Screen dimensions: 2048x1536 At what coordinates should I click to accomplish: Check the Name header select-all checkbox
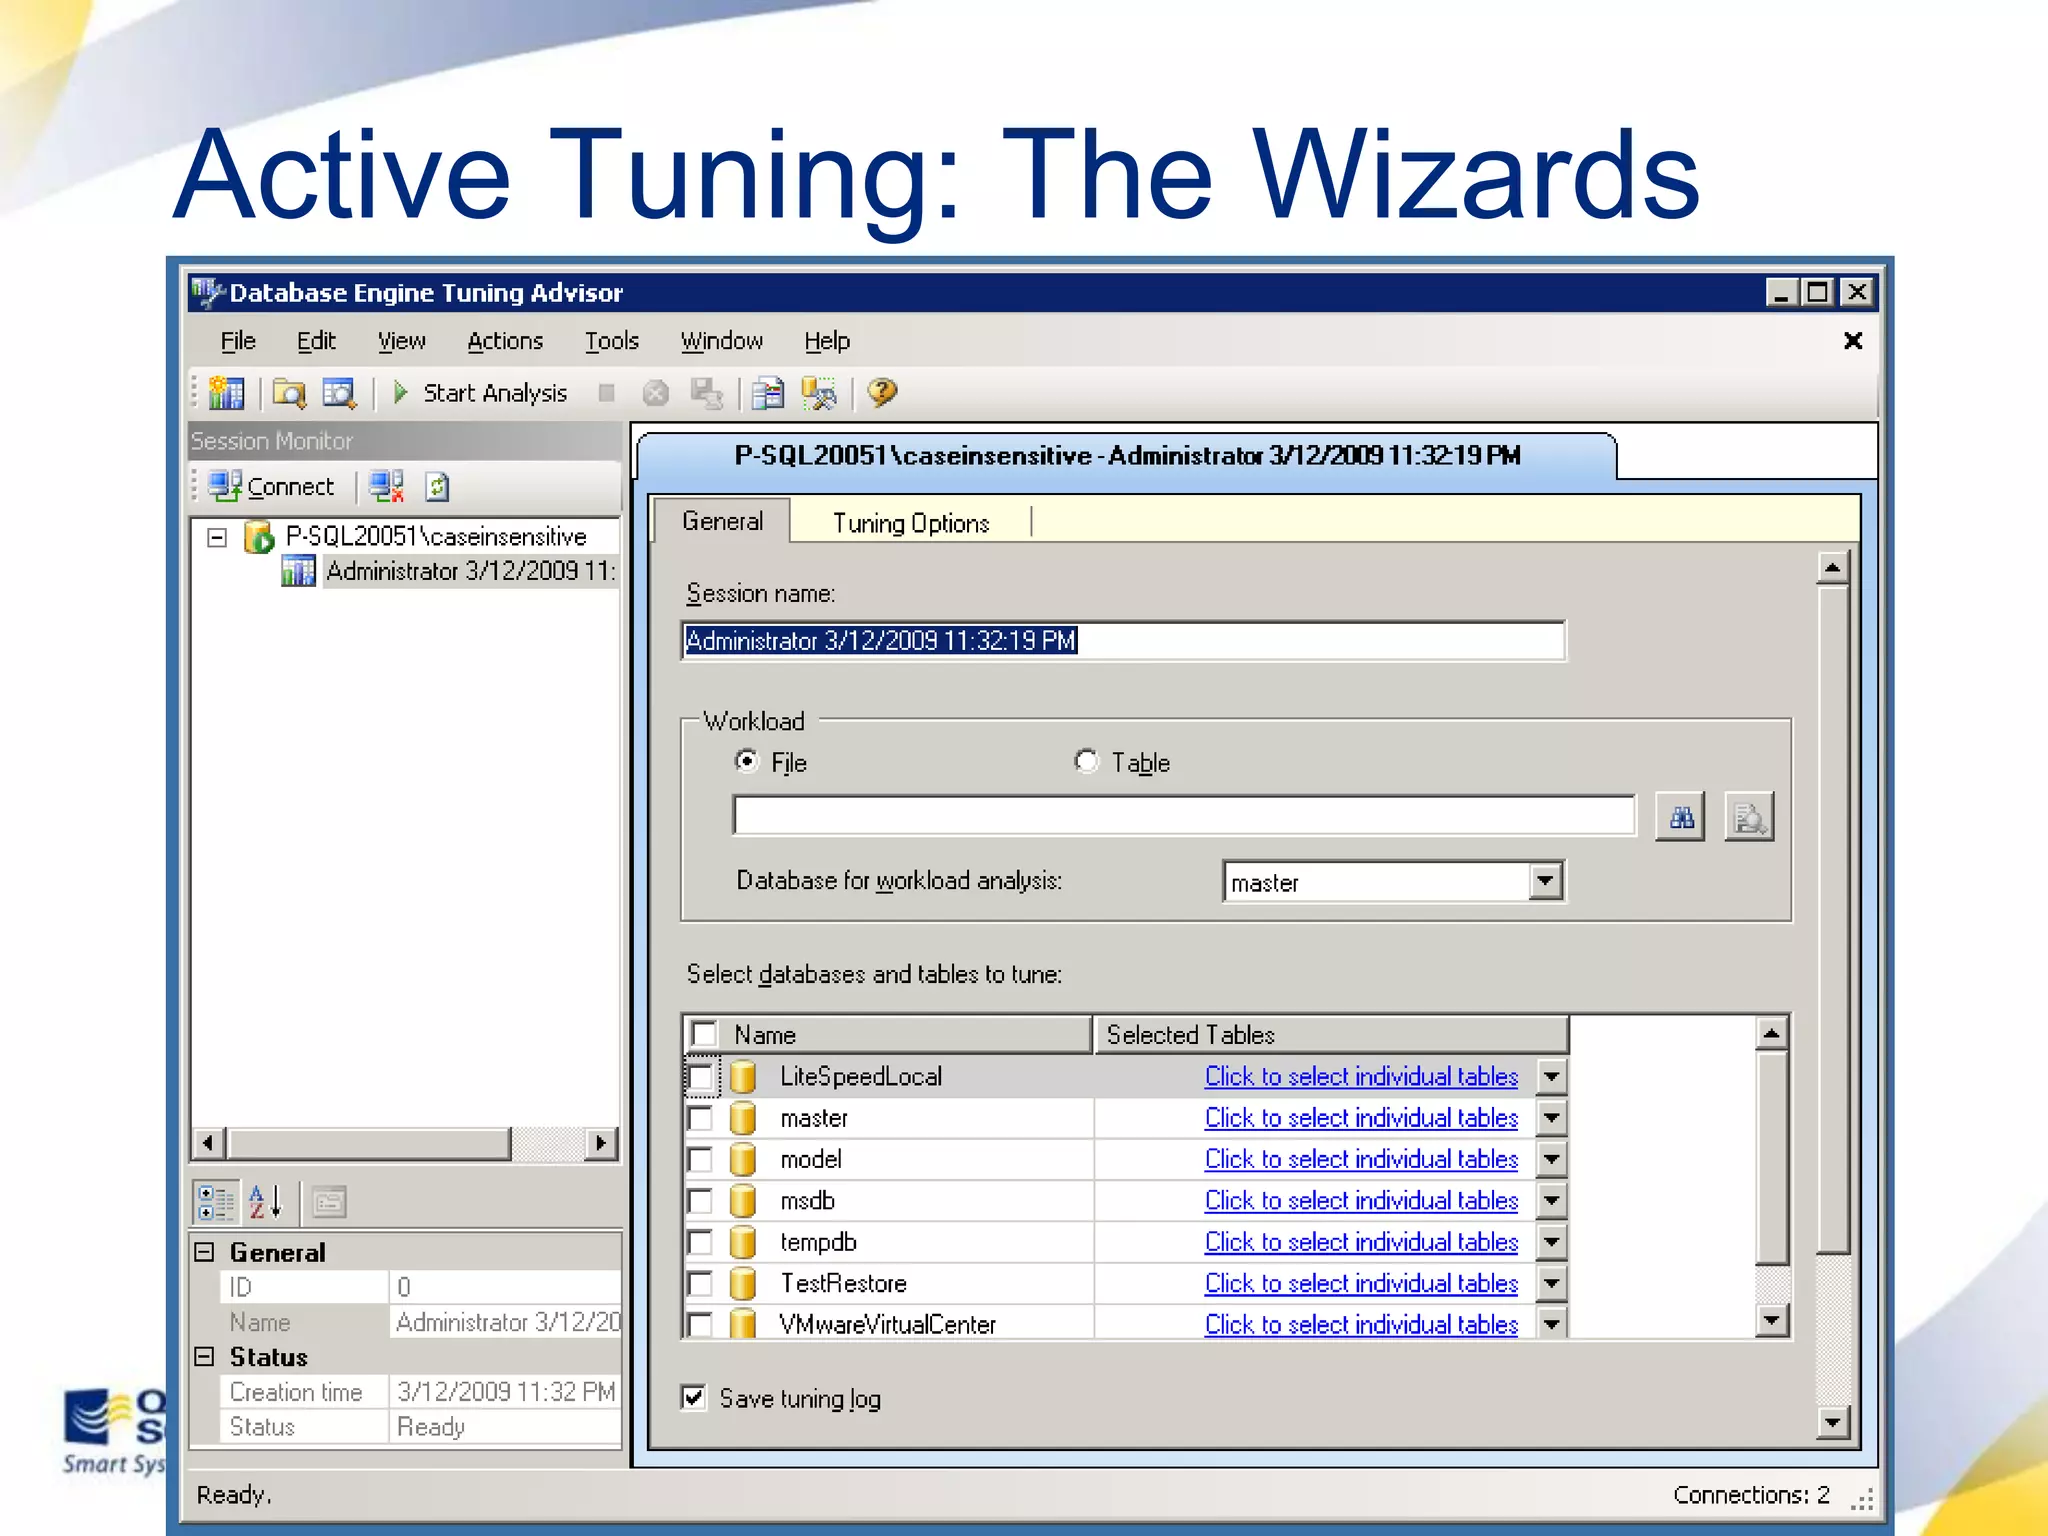coord(705,1034)
